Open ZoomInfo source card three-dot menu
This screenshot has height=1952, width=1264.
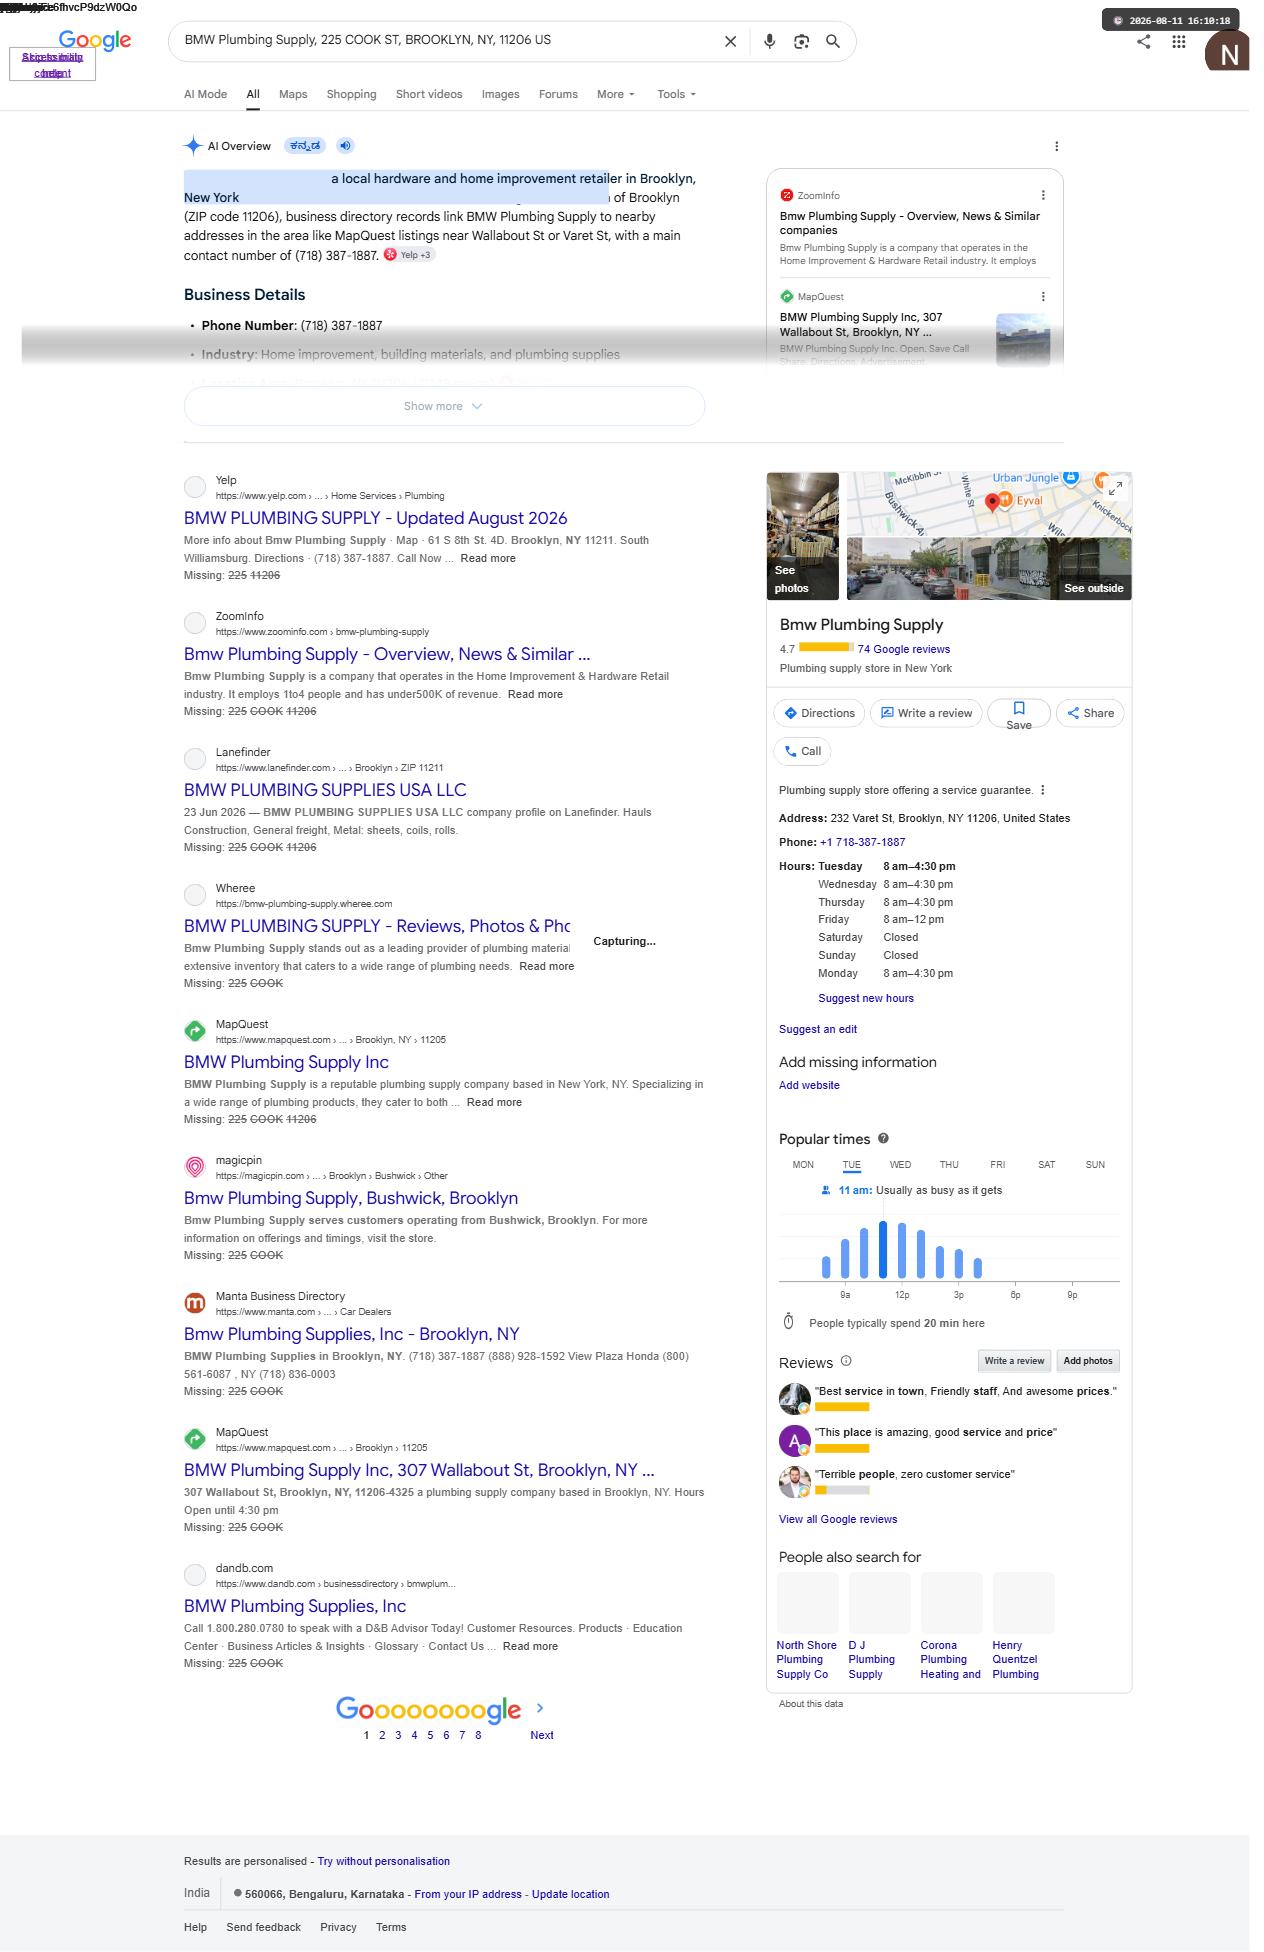click(x=1043, y=195)
